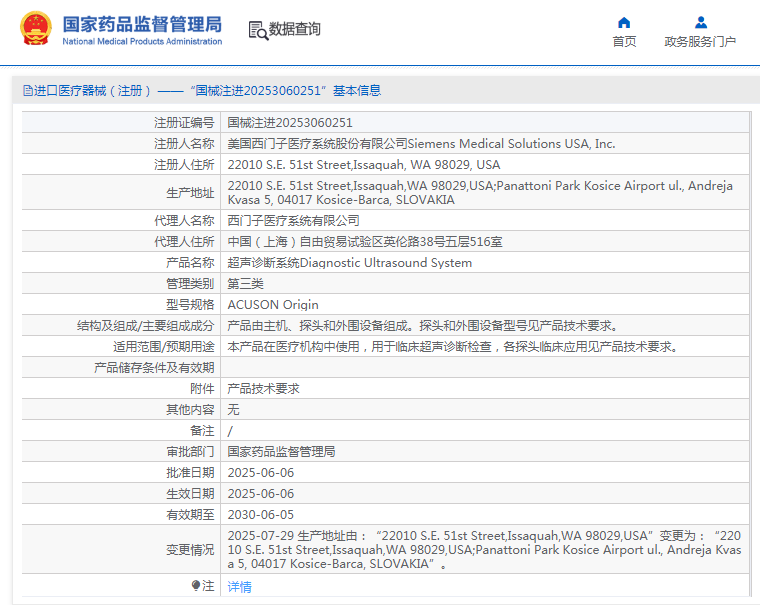Select the ACUSON Origin model value
Viewport: 760px width, 605px height.
[x=273, y=305]
